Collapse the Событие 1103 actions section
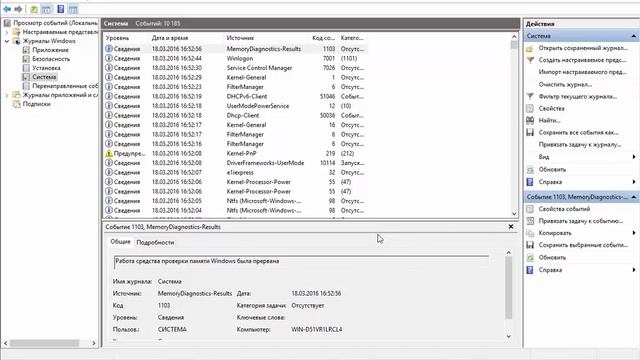Screen dimensions: 640x360 pyautogui.click(x=633, y=197)
